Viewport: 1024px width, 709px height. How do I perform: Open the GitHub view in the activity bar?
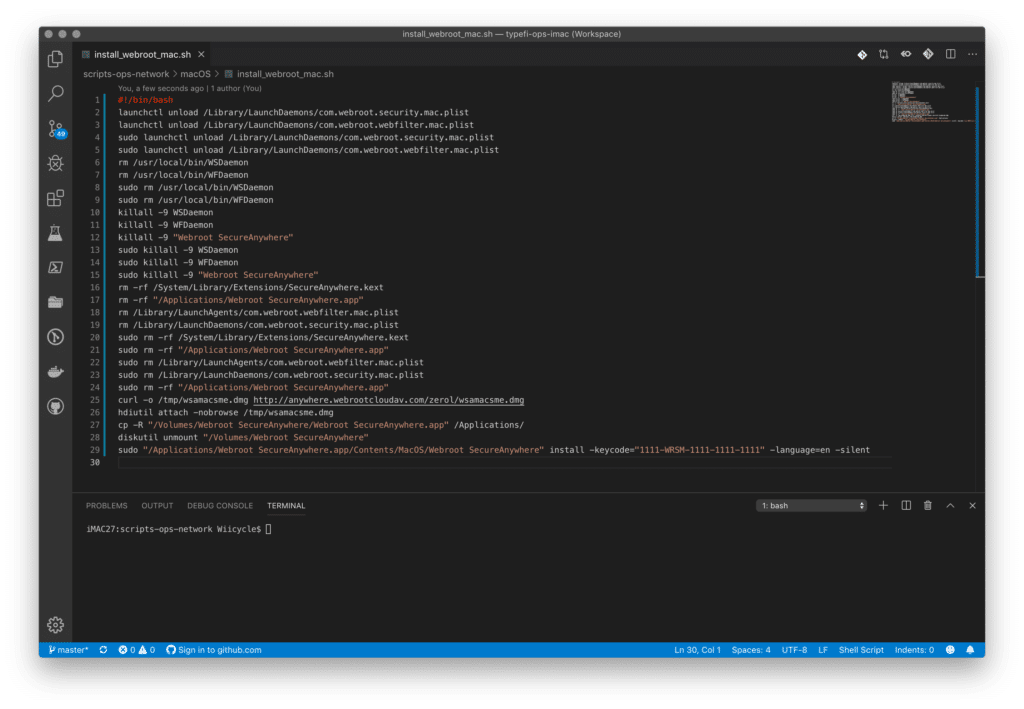coord(56,407)
